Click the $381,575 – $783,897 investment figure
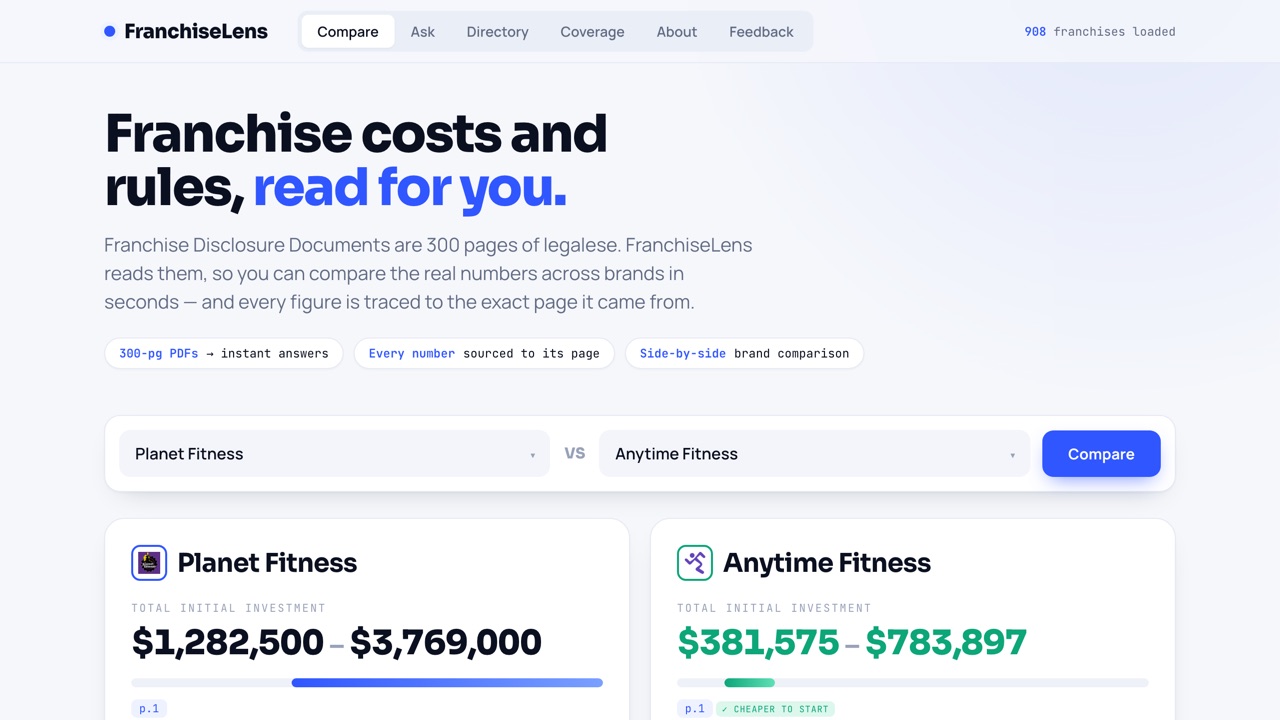Viewport: 1280px width, 720px height. [852, 642]
